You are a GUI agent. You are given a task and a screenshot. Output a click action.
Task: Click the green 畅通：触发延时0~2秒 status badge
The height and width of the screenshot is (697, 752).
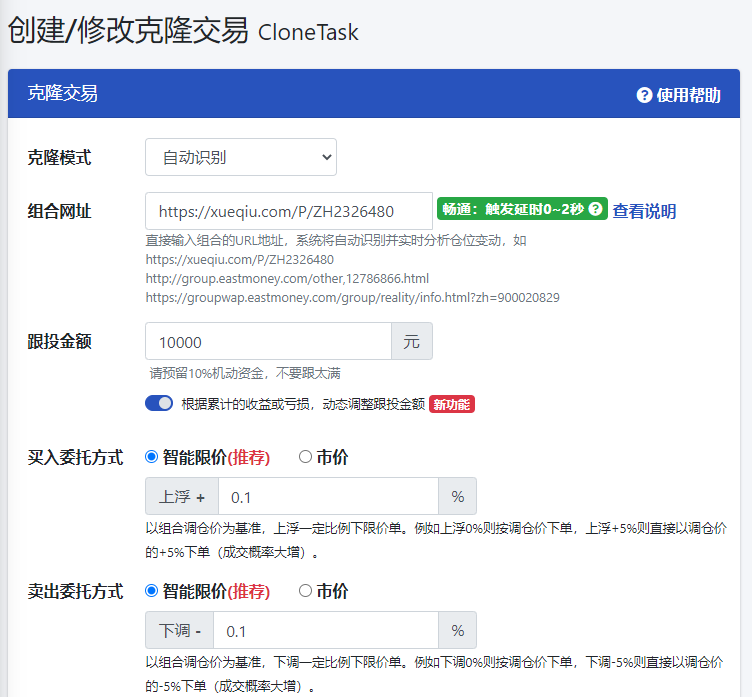[x=522, y=209]
